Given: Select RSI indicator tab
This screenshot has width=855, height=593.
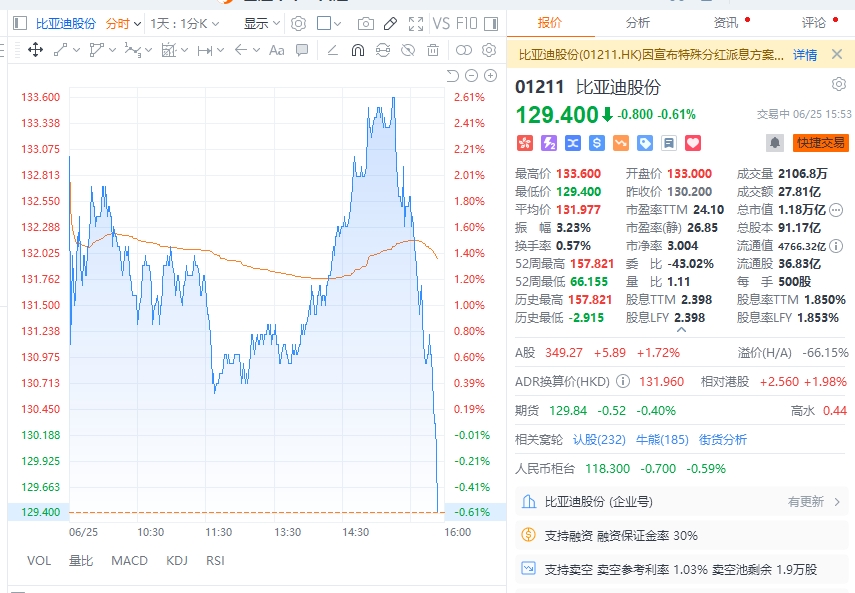Looking at the screenshot, I should tap(215, 560).
